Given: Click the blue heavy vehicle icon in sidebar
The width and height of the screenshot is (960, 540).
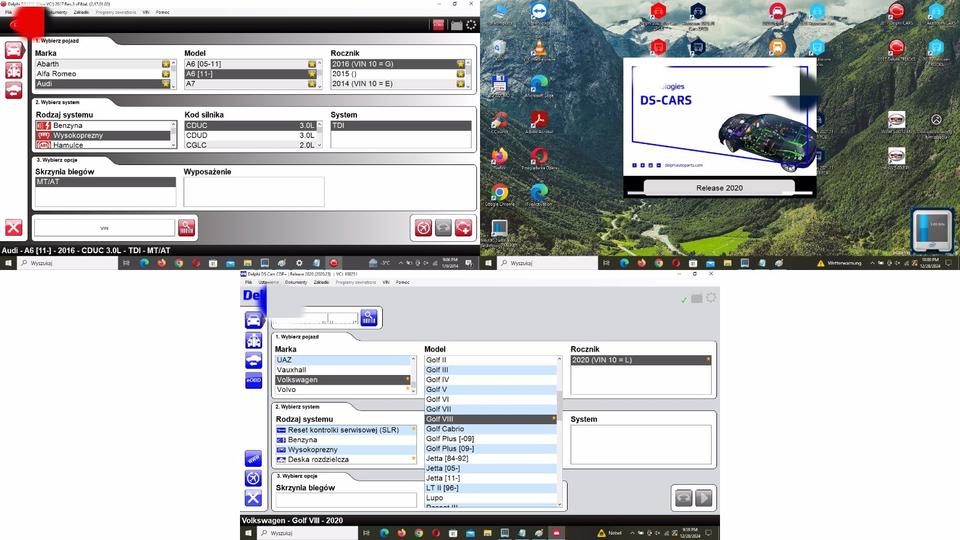Looking at the screenshot, I should 253,340.
